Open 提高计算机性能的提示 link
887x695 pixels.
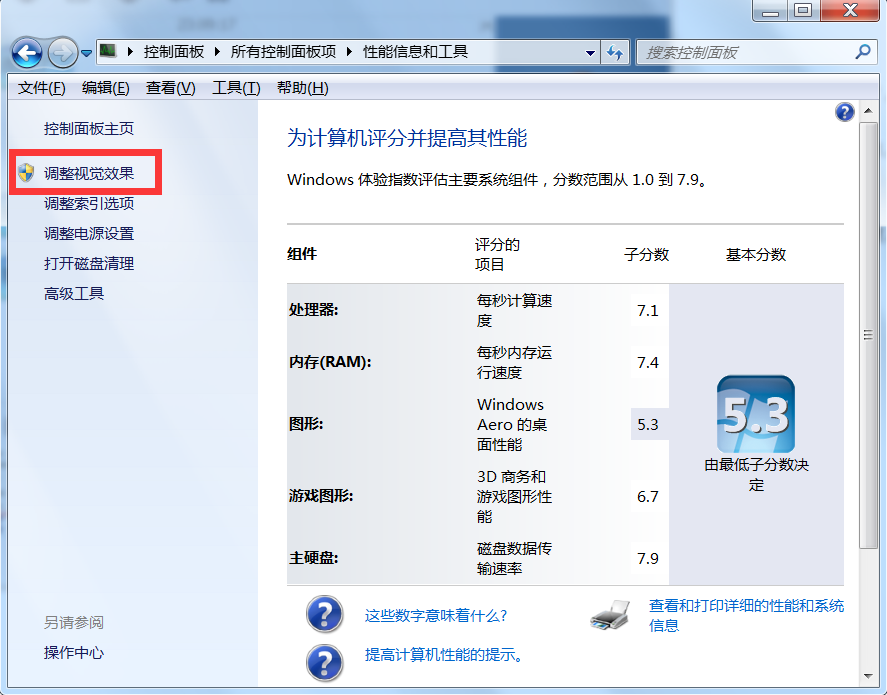pos(444,655)
